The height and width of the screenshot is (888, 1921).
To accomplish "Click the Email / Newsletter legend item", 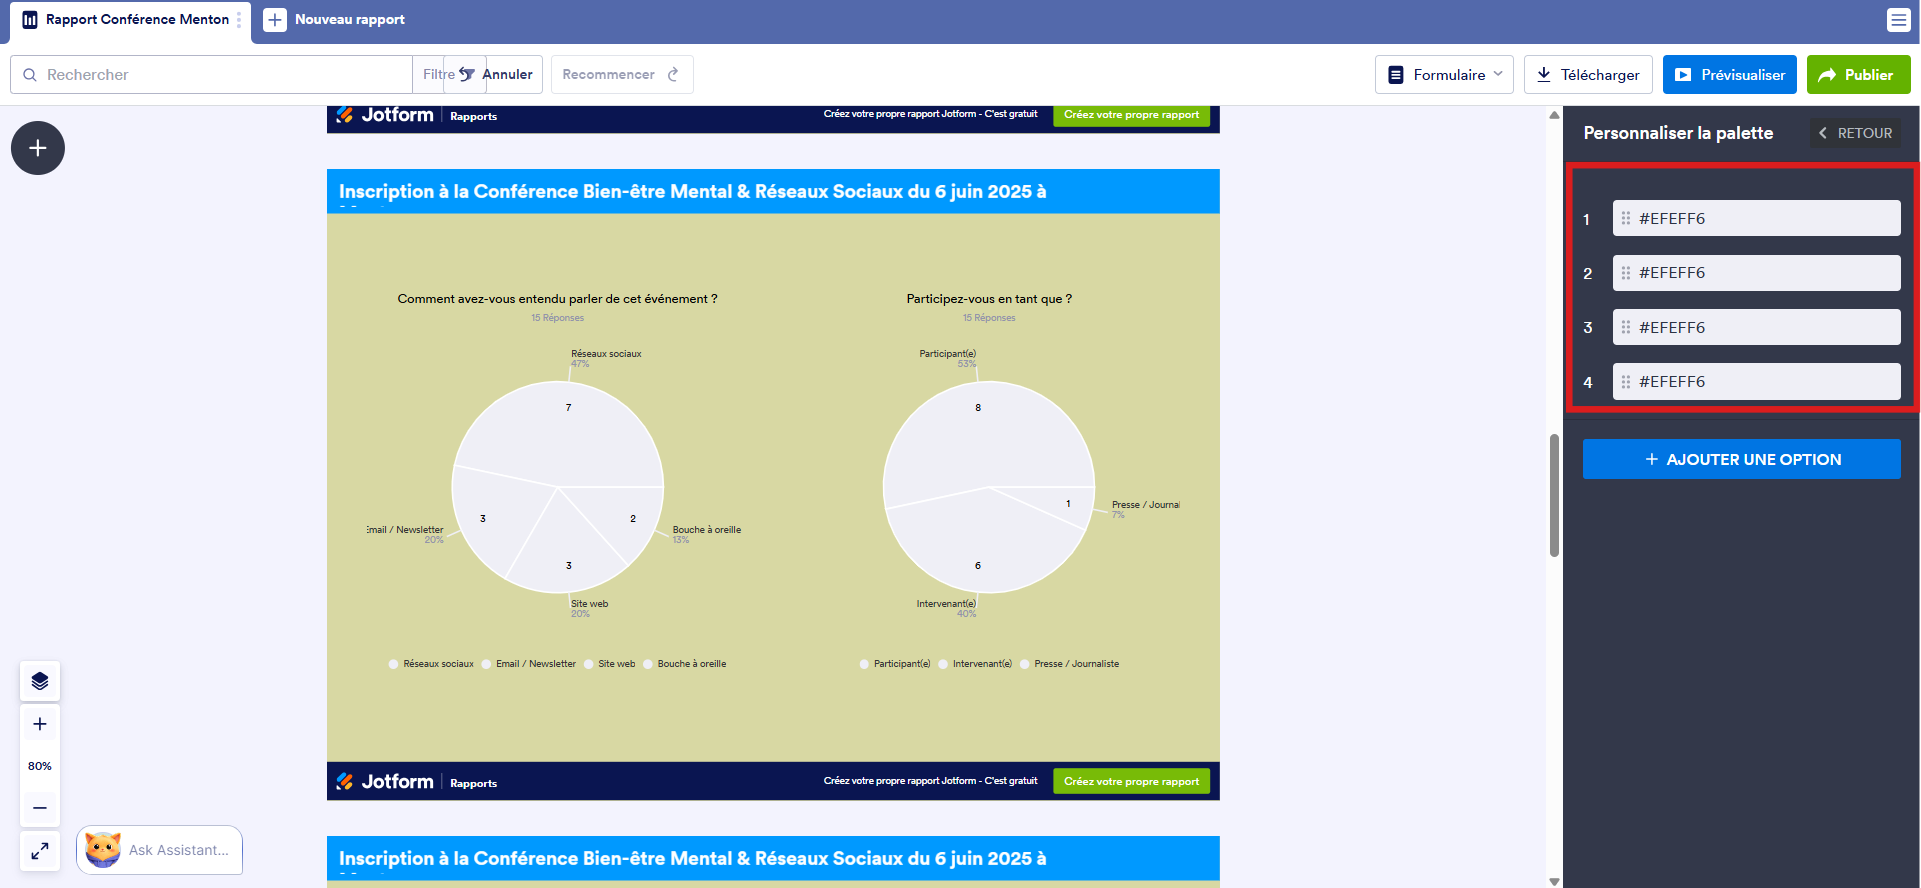I will 529,664.
